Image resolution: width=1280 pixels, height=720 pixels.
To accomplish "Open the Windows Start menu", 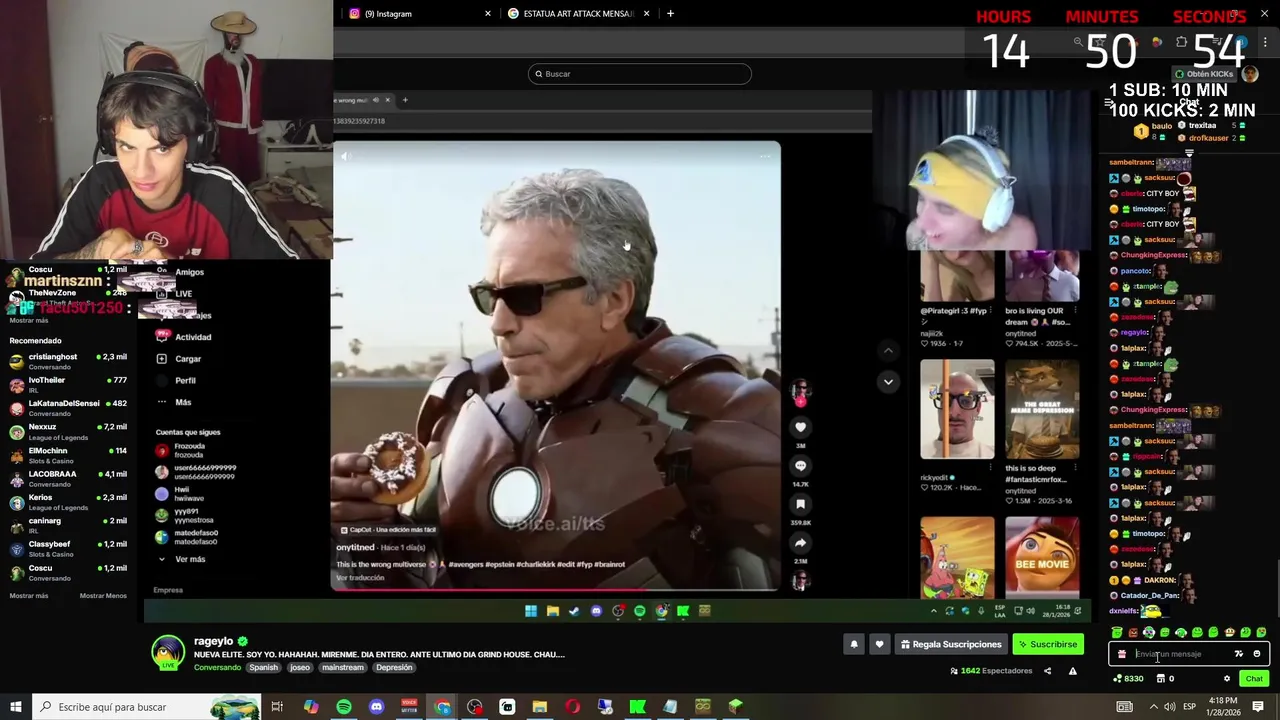I will 15,707.
